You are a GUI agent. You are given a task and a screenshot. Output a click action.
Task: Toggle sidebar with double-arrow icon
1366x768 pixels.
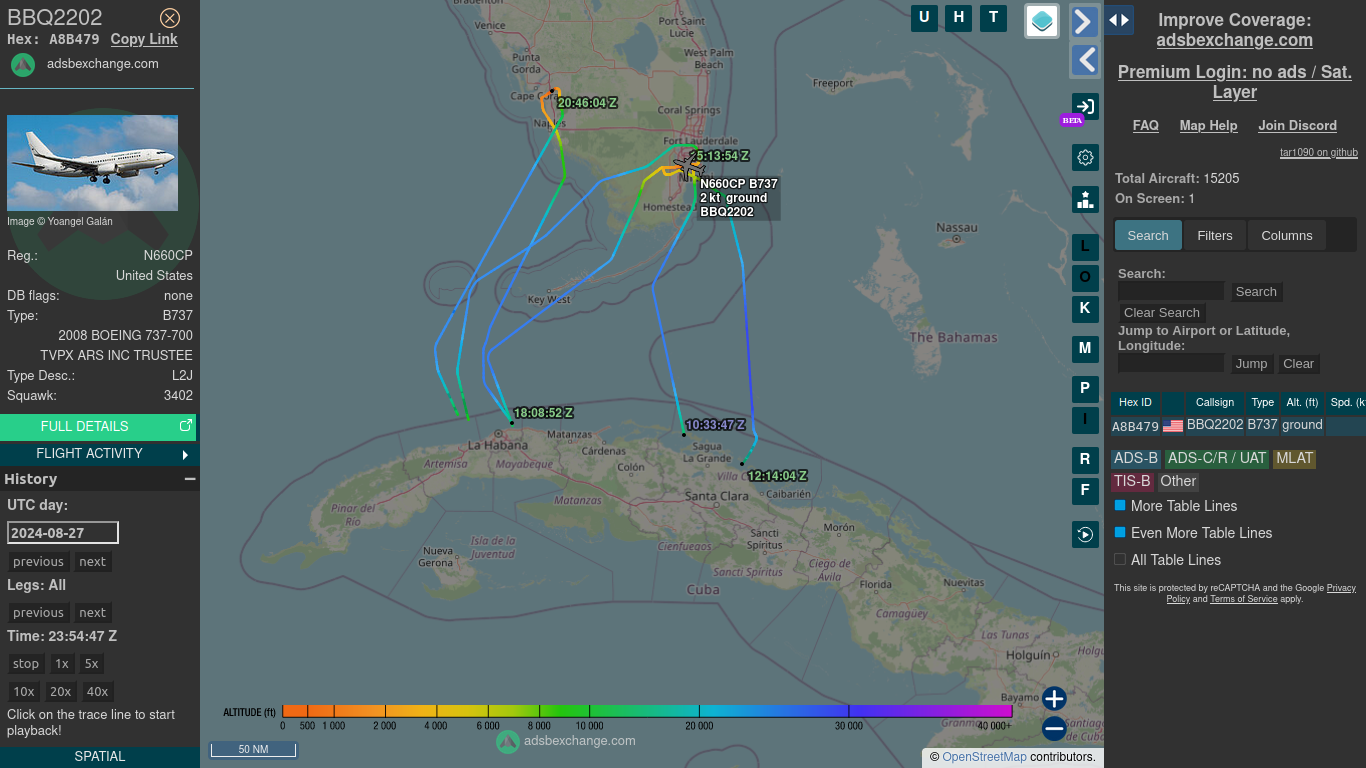(1119, 20)
